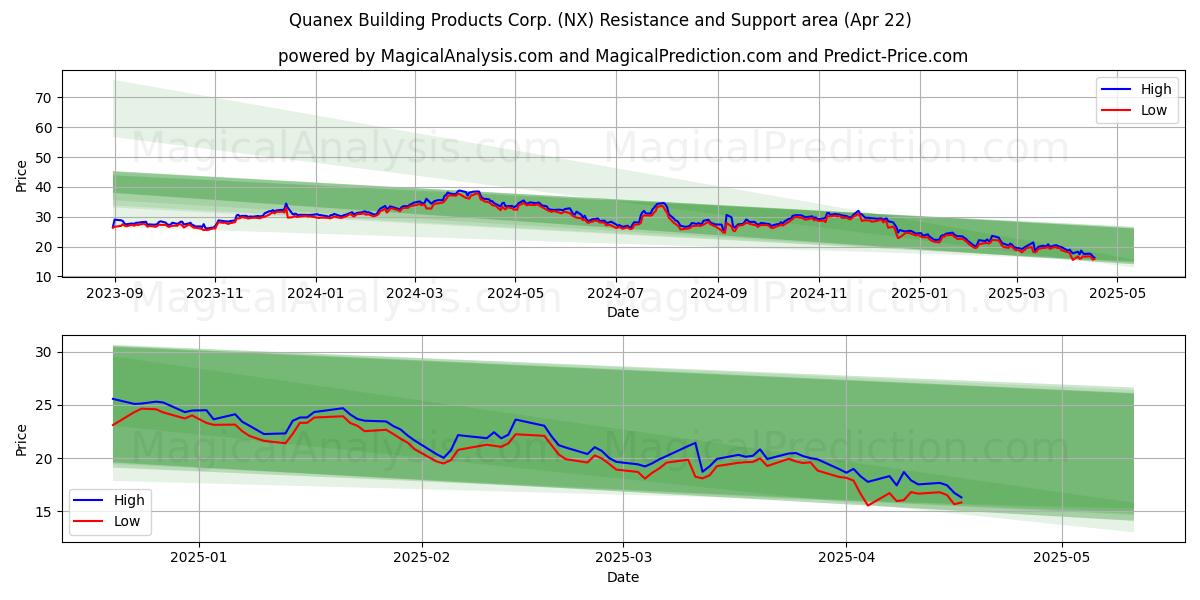Click the '2023-11' date label on top chart
1200x600 pixels.
point(216,294)
